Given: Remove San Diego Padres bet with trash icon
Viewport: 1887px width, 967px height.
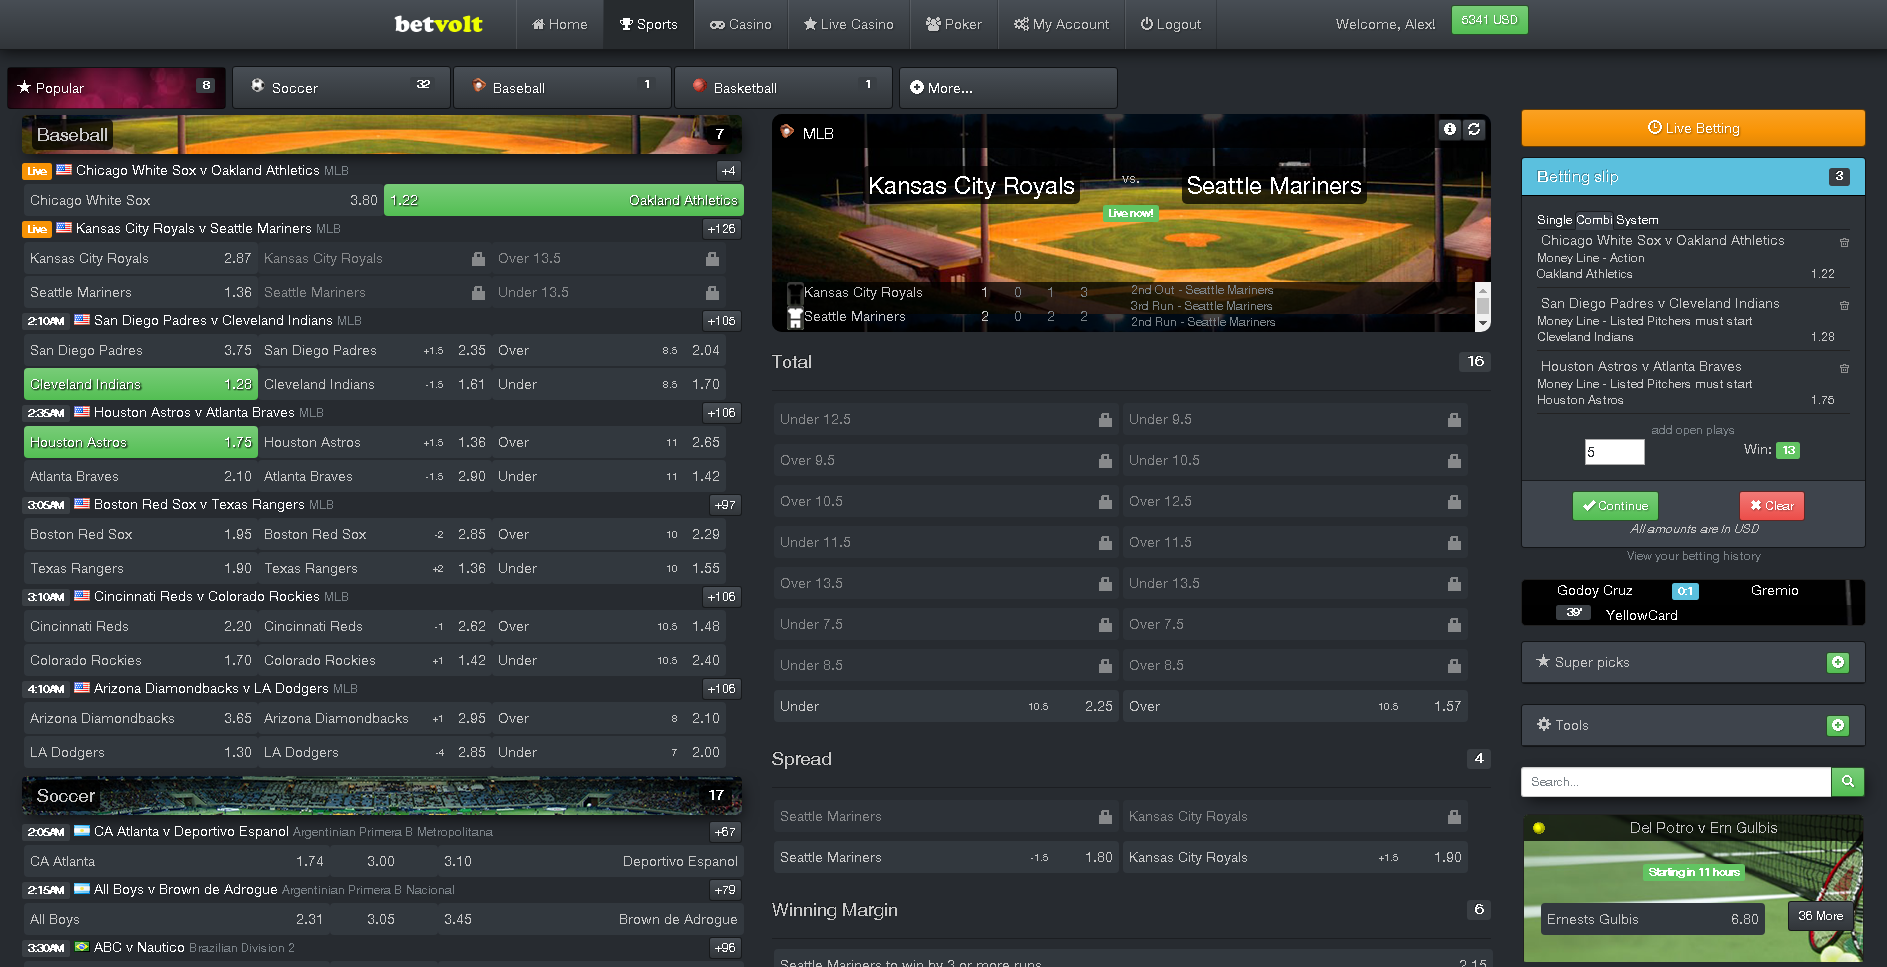Looking at the screenshot, I should [x=1844, y=305].
